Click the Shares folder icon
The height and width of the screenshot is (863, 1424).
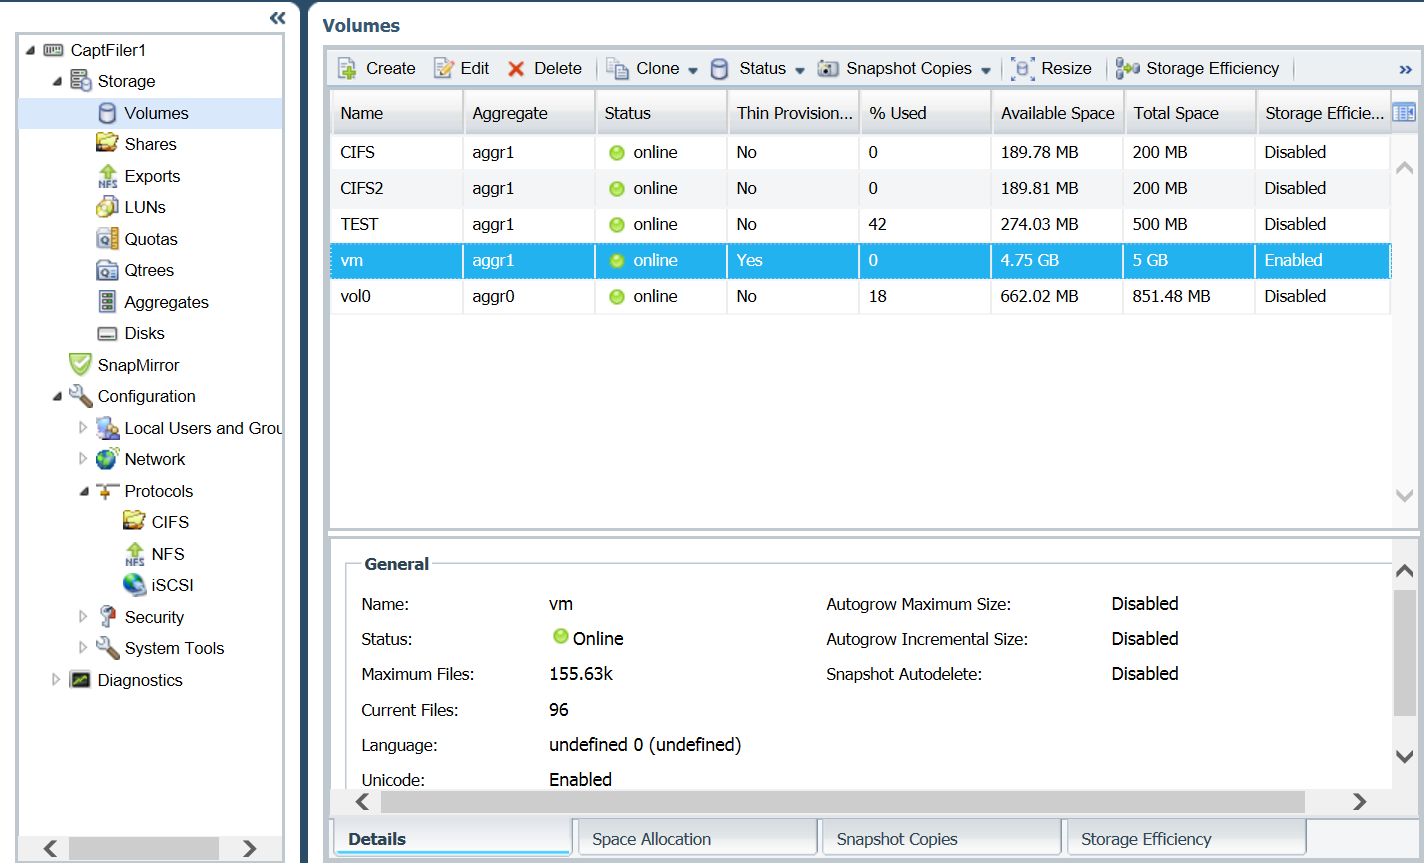tap(107, 144)
